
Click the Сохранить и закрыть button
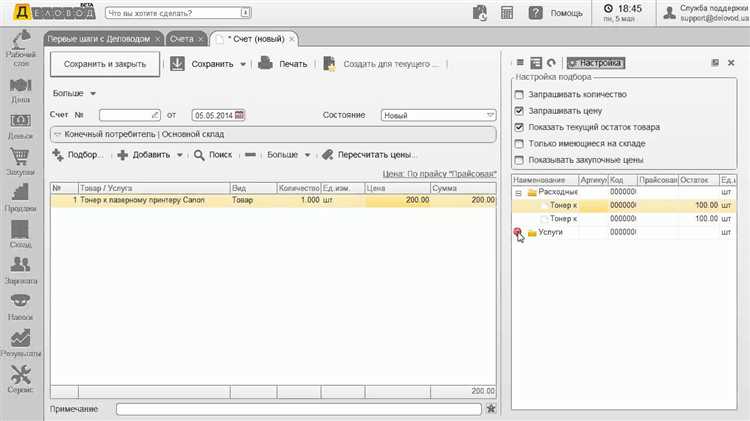click(x=105, y=63)
